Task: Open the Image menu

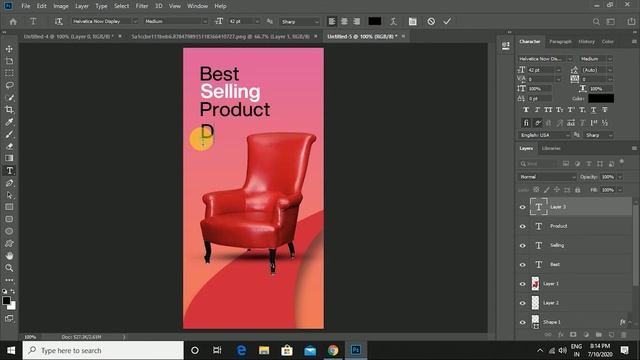Action: (61, 6)
